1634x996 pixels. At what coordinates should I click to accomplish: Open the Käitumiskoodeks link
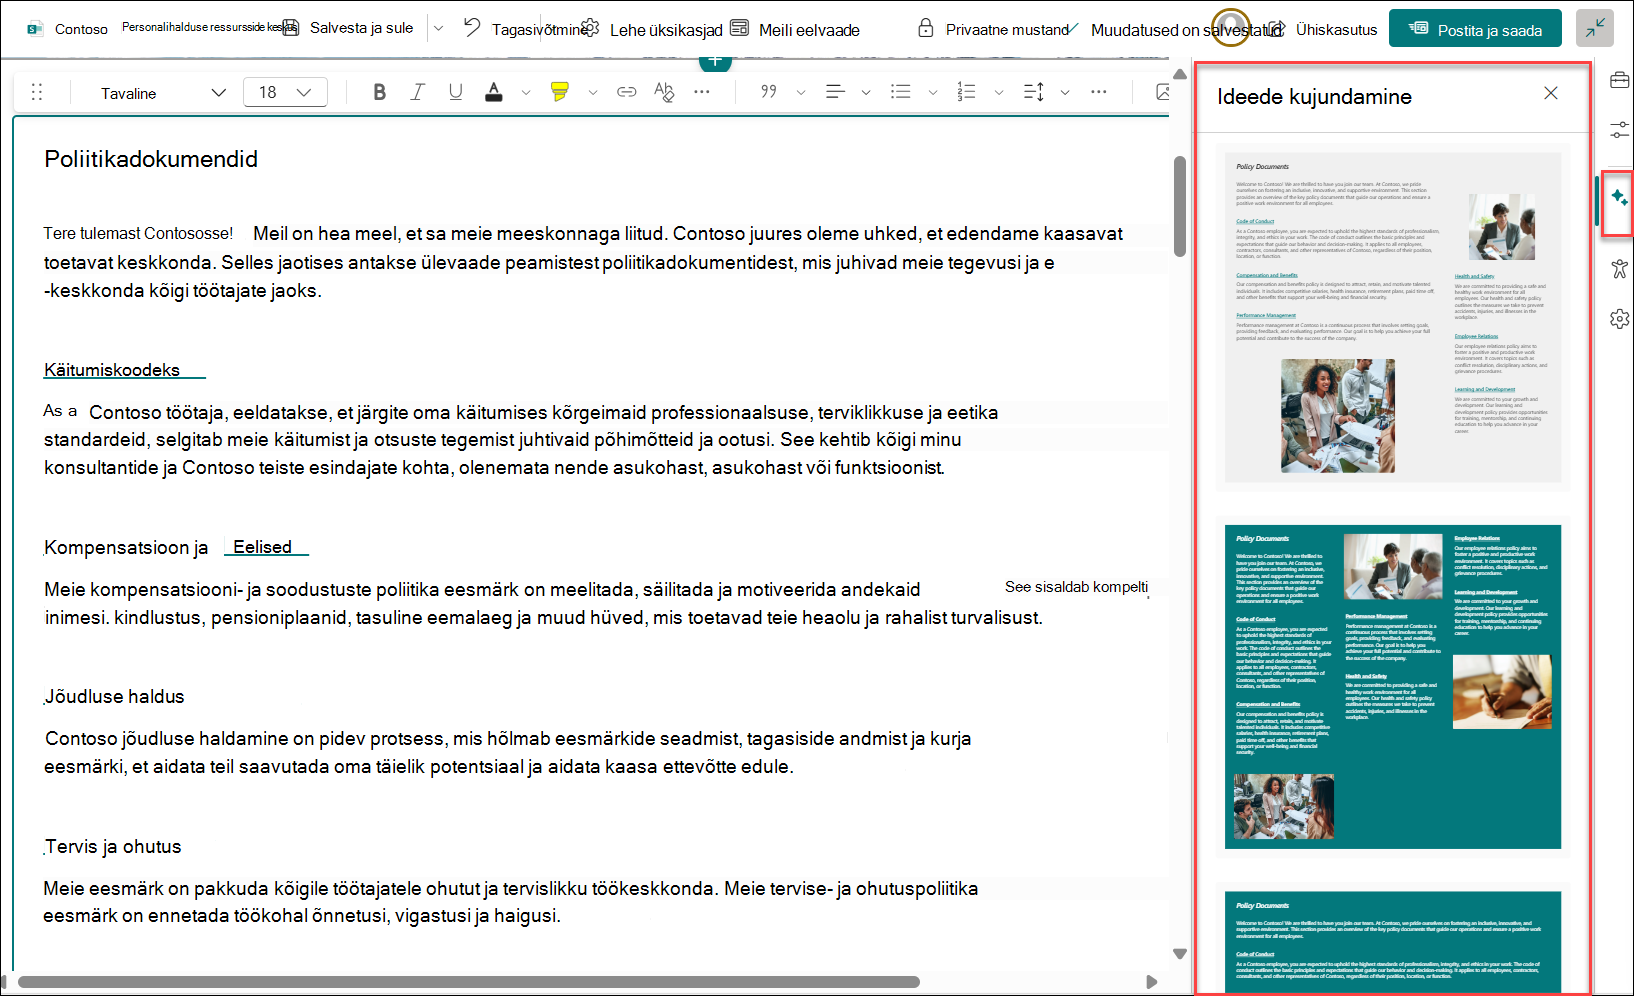pos(112,370)
